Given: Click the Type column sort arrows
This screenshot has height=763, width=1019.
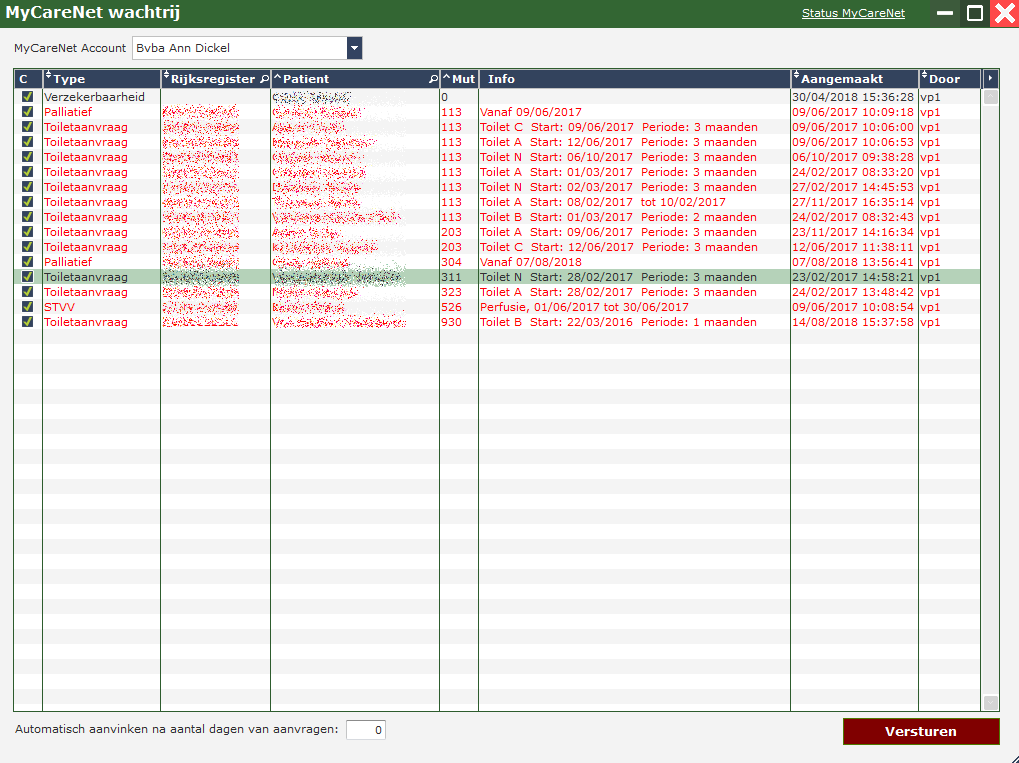Looking at the screenshot, I should tap(48, 76).
